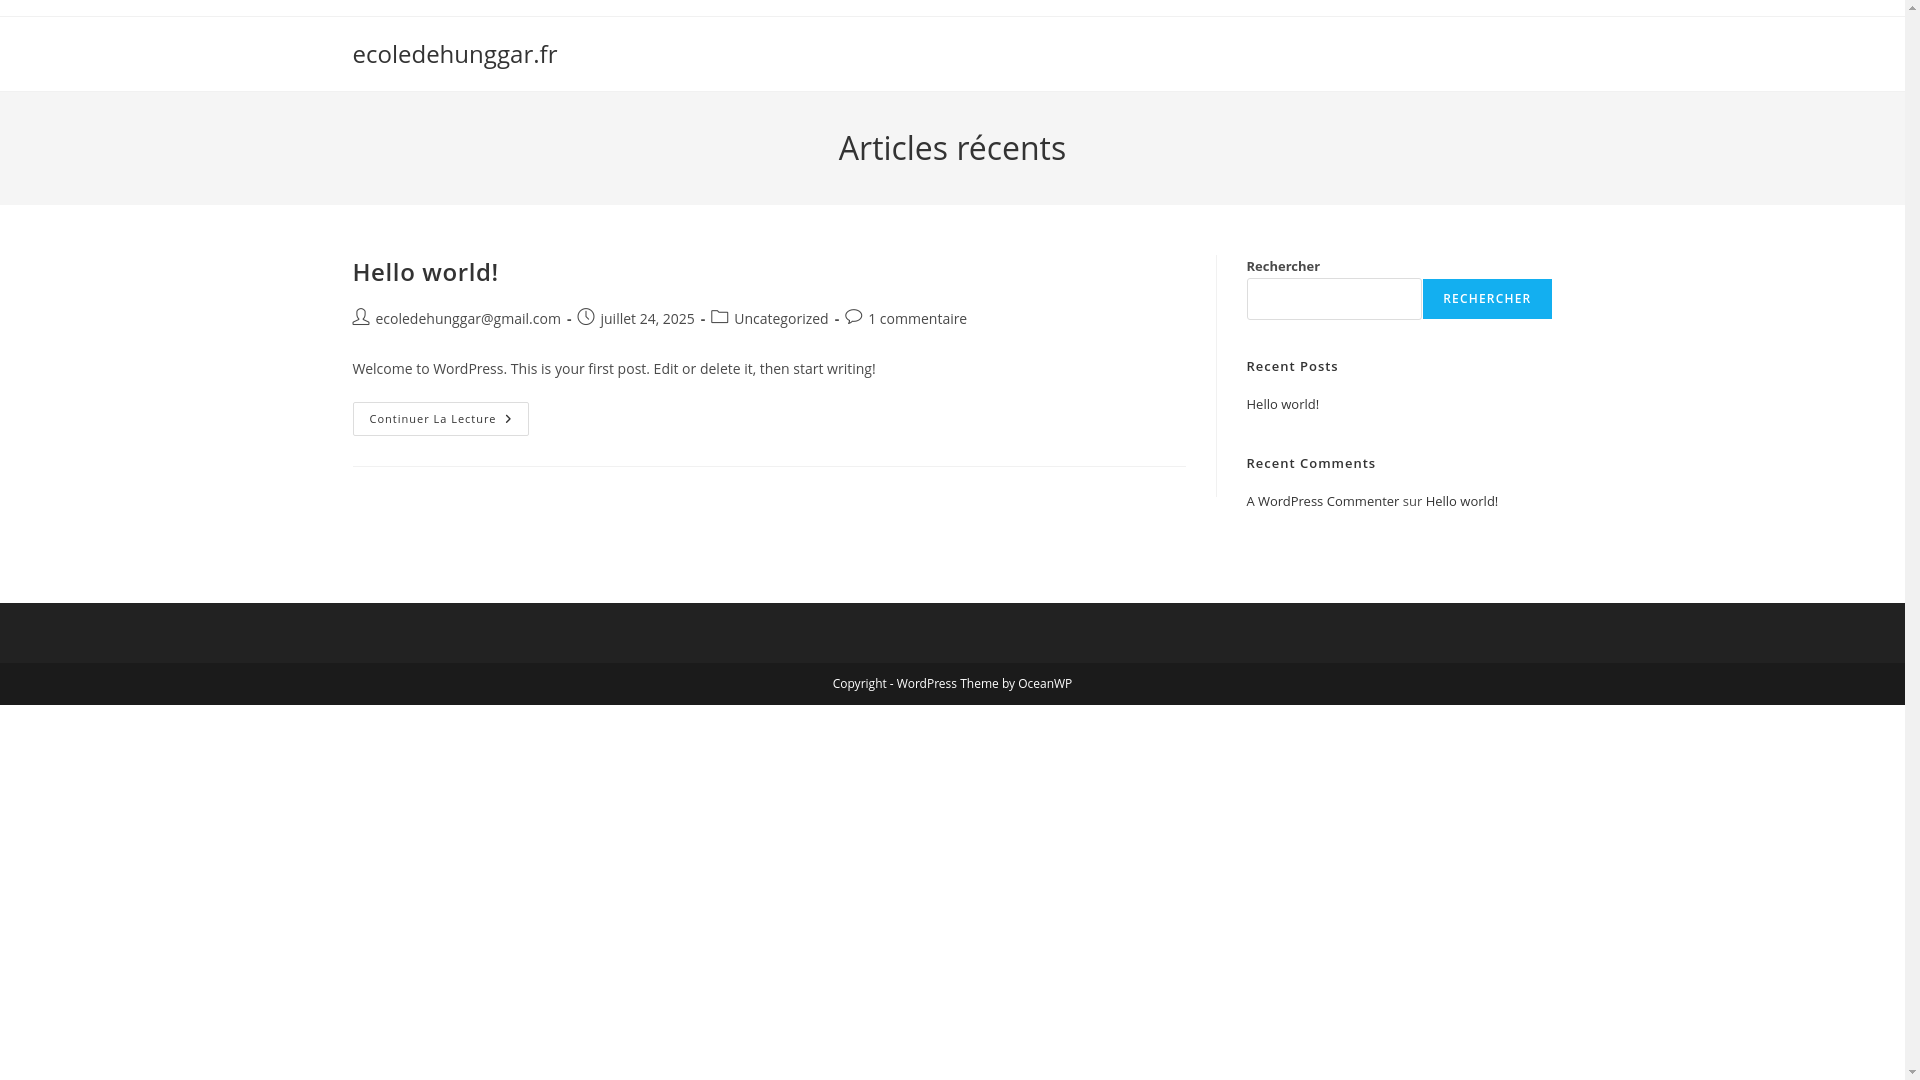1920x1080 pixels.
Task: Click the footer copyright OceanWP text
Action: (x=952, y=684)
